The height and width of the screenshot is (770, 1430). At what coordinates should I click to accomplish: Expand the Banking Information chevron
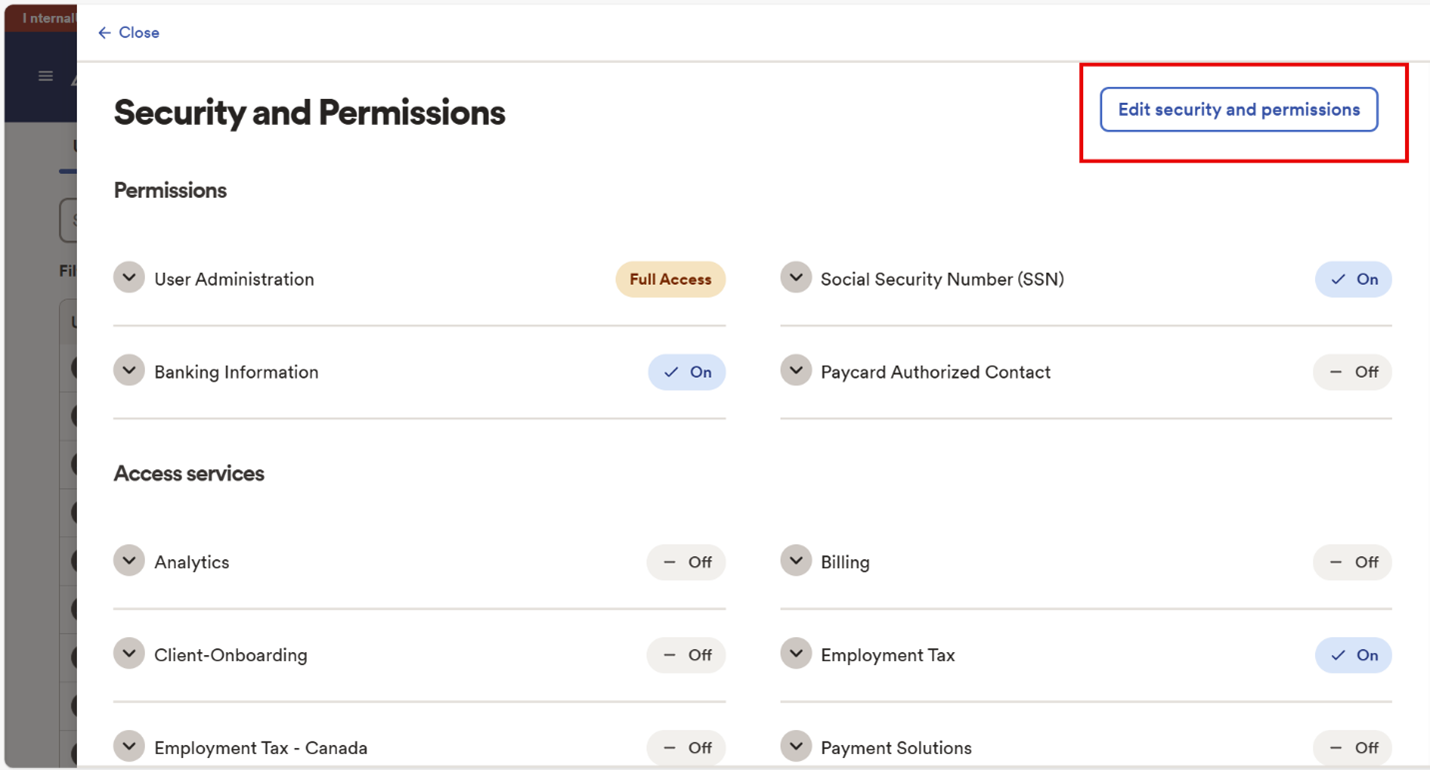pyautogui.click(x=129, y=371)
